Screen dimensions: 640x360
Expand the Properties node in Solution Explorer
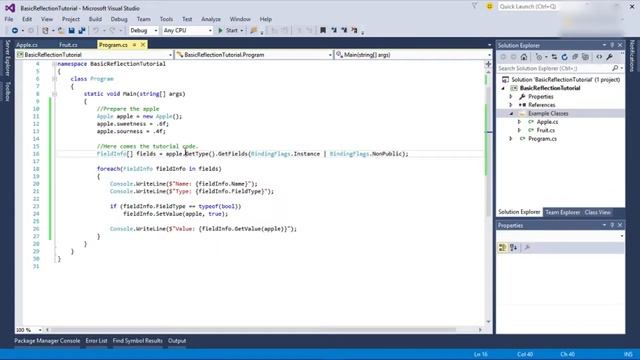tap(511, 97)
